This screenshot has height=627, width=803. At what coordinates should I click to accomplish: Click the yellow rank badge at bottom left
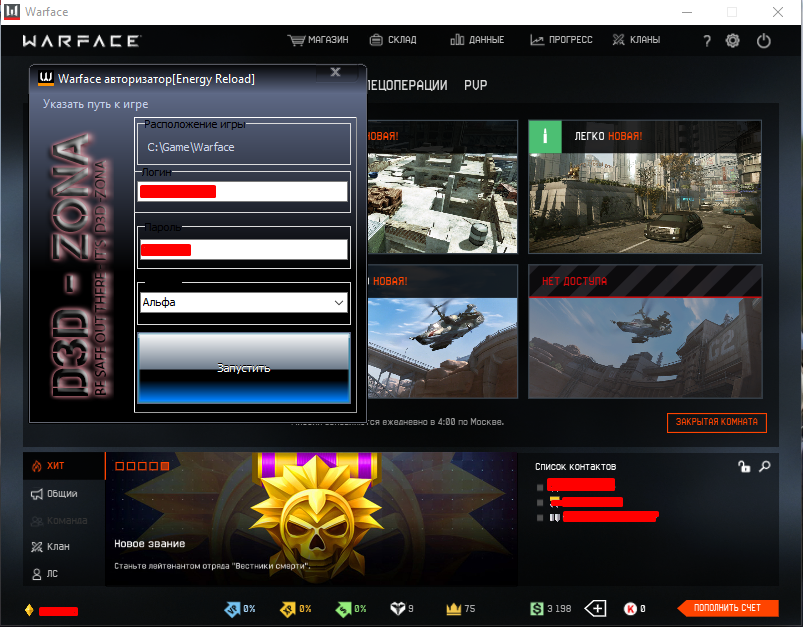29,610
